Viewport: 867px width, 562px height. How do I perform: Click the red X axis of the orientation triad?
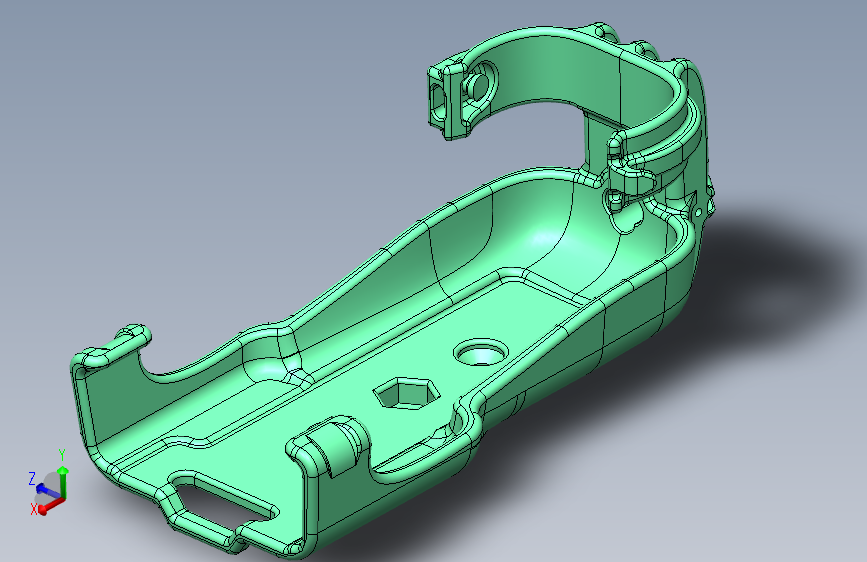(50, 506)
